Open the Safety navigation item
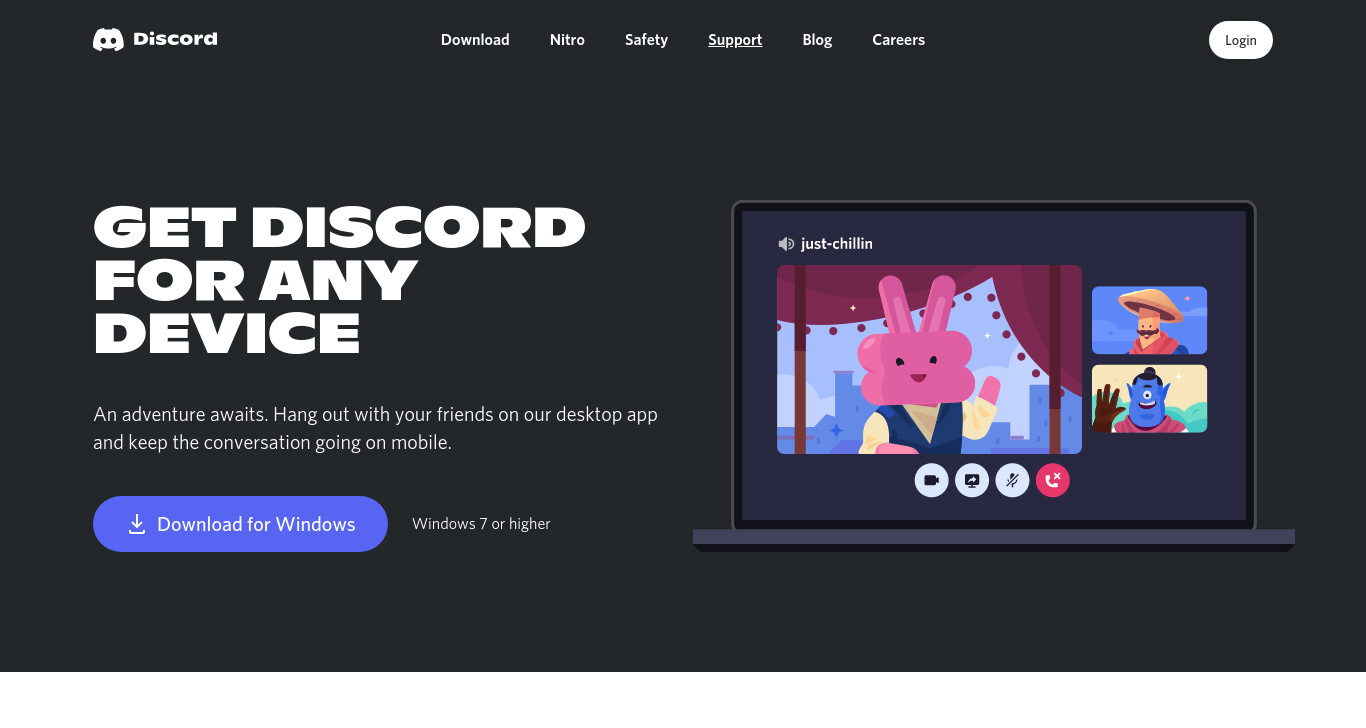Image resolution: width=1366 pixels, height=728 pixels. 646,40
